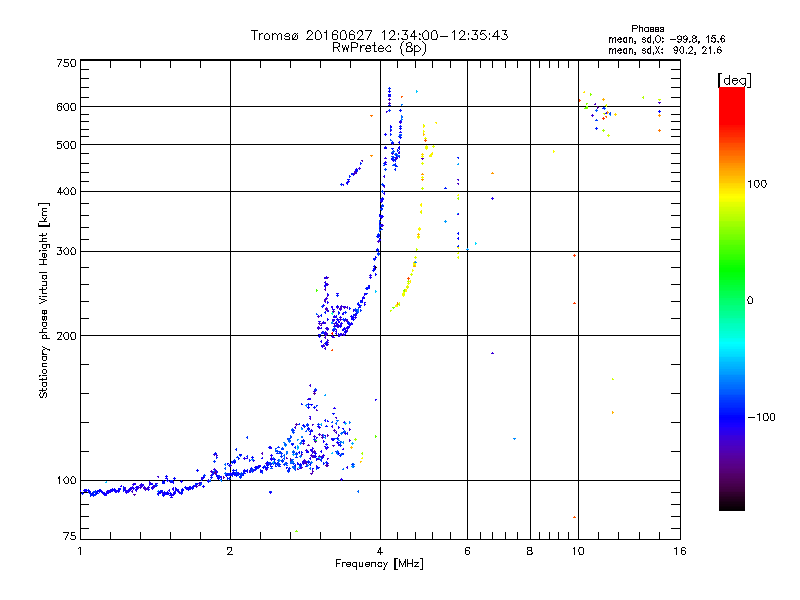800x600 pixels.
Task: Click the phase colorbar gradient
Action: pos(732,298)
